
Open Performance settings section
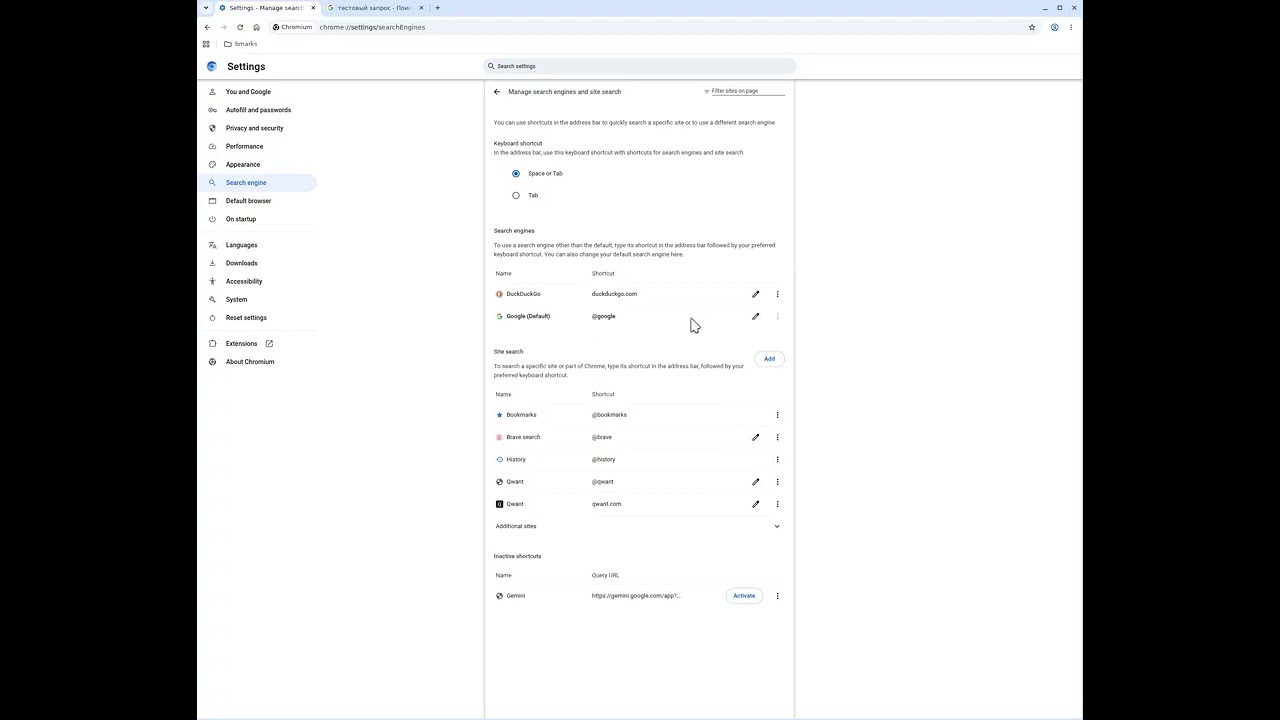point(244,146)
